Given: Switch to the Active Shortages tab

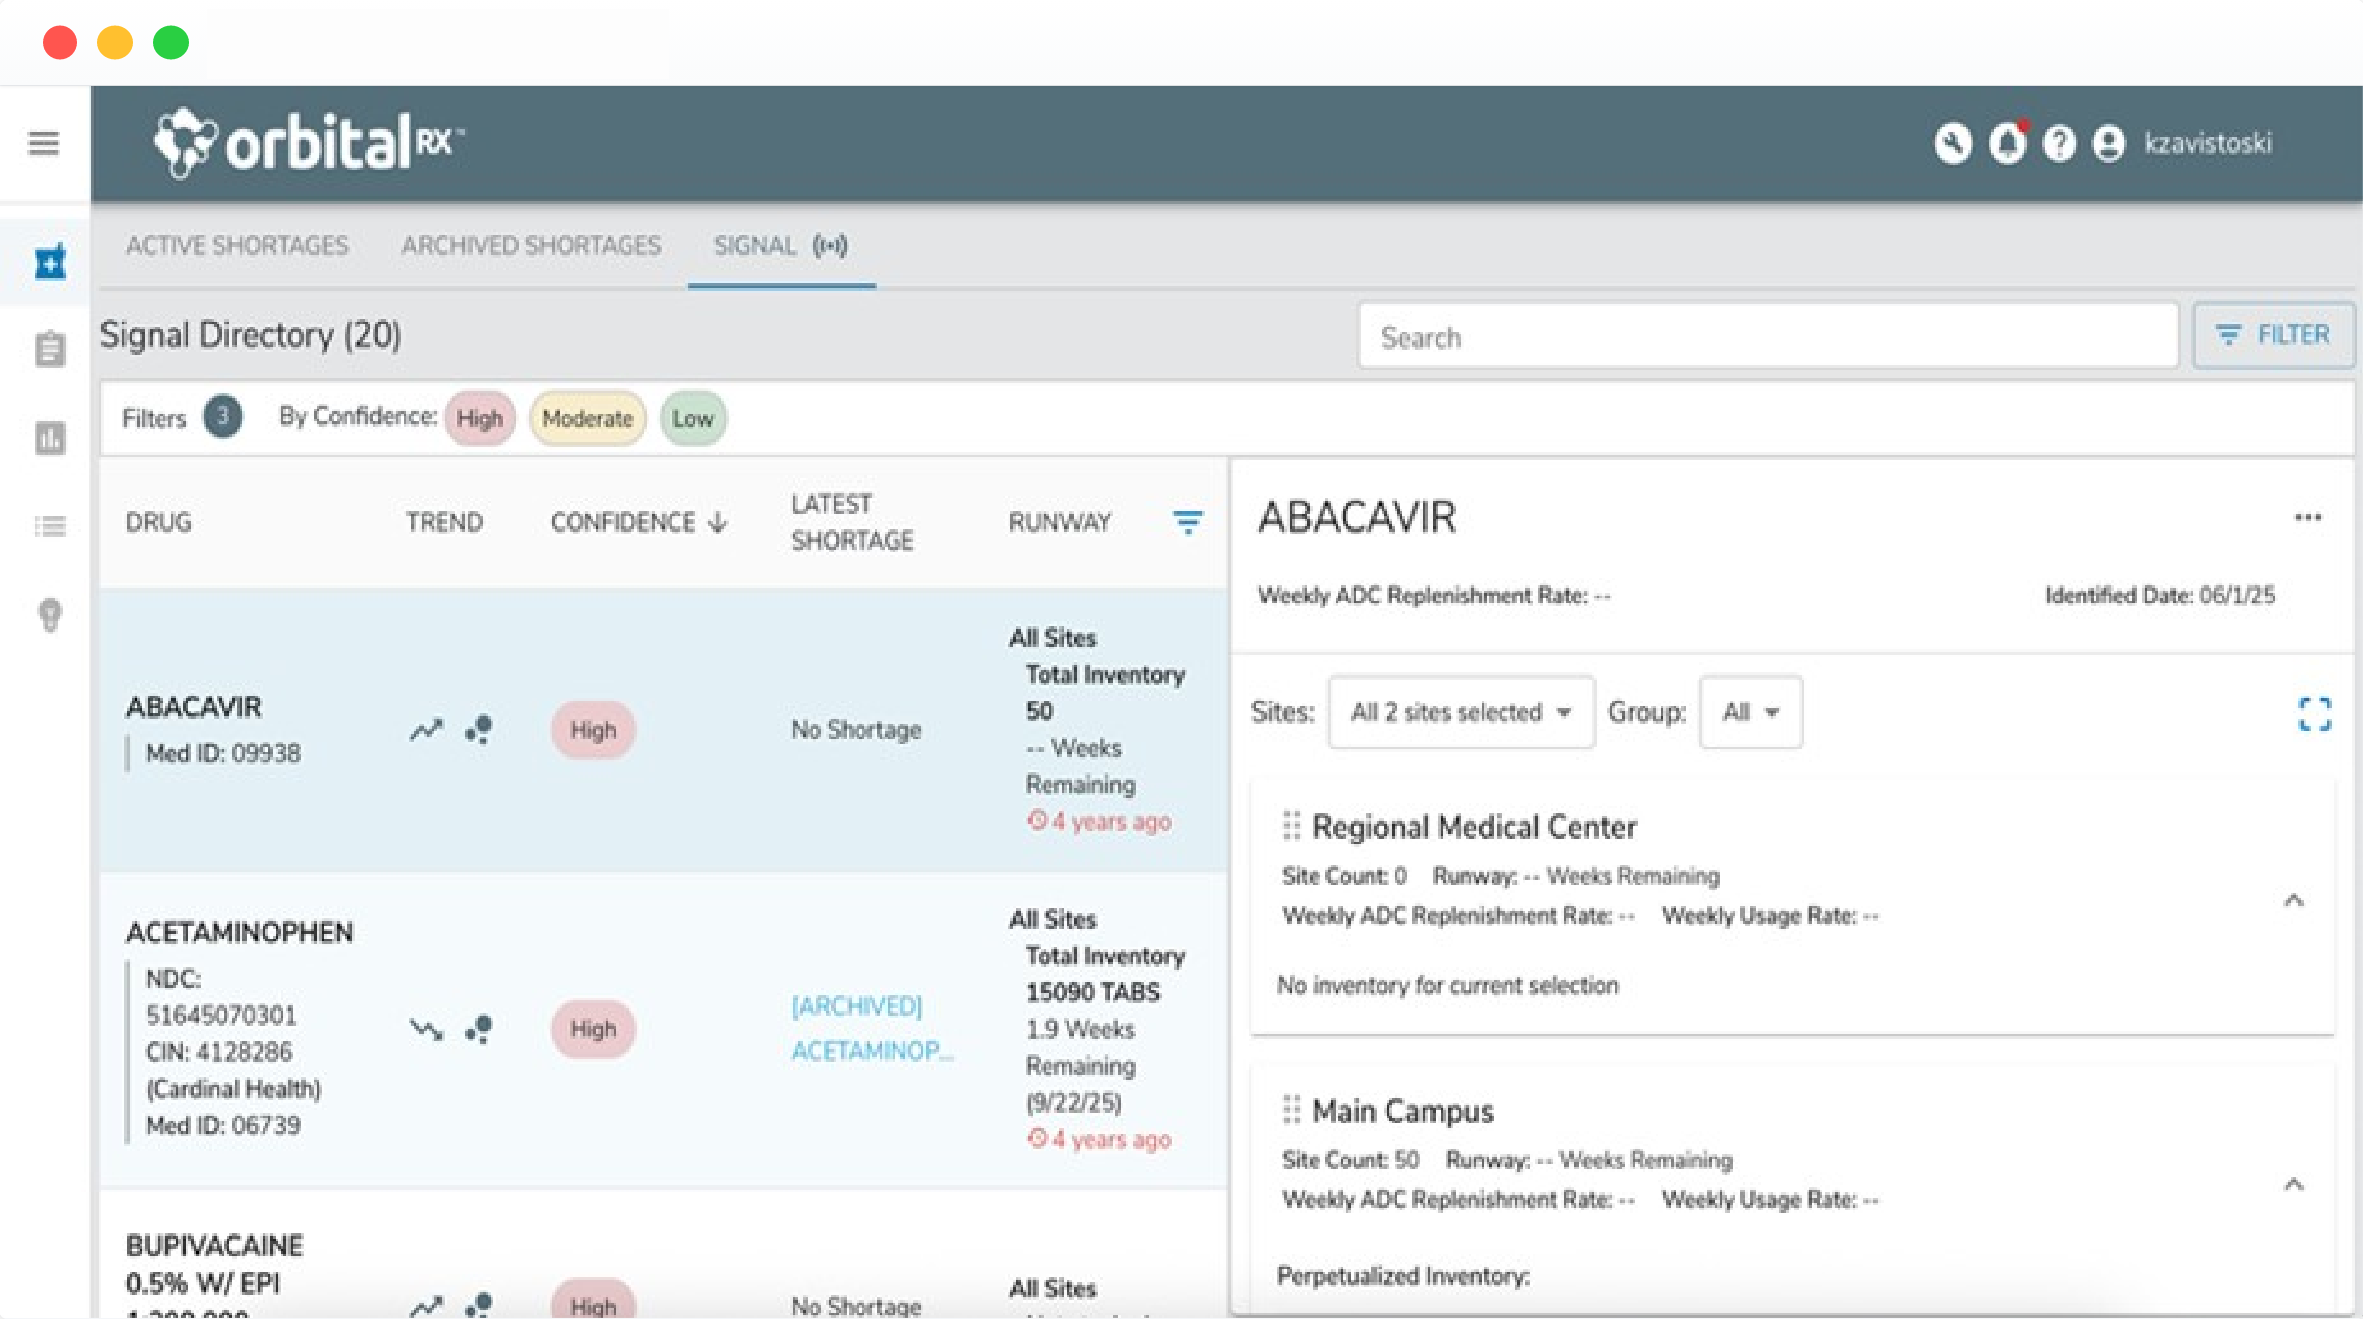Looking at the screenshot, I should [x=237, y=246].
